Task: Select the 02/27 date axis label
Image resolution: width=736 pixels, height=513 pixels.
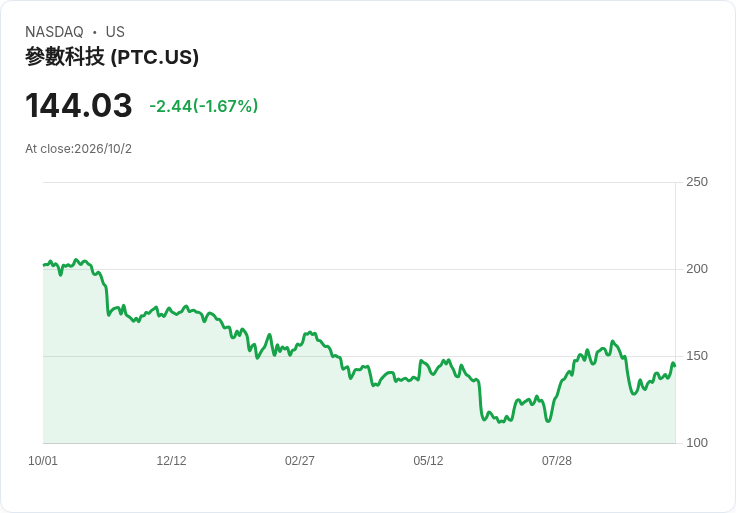Action: click(x=299, y=461)
